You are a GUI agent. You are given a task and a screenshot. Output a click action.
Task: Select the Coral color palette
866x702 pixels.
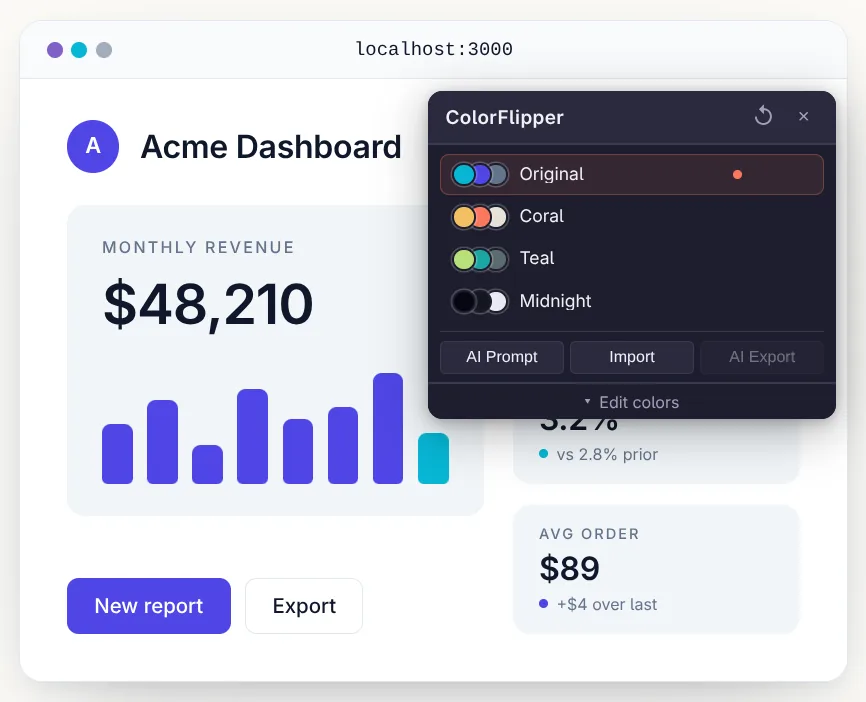[x=632, y=217]
